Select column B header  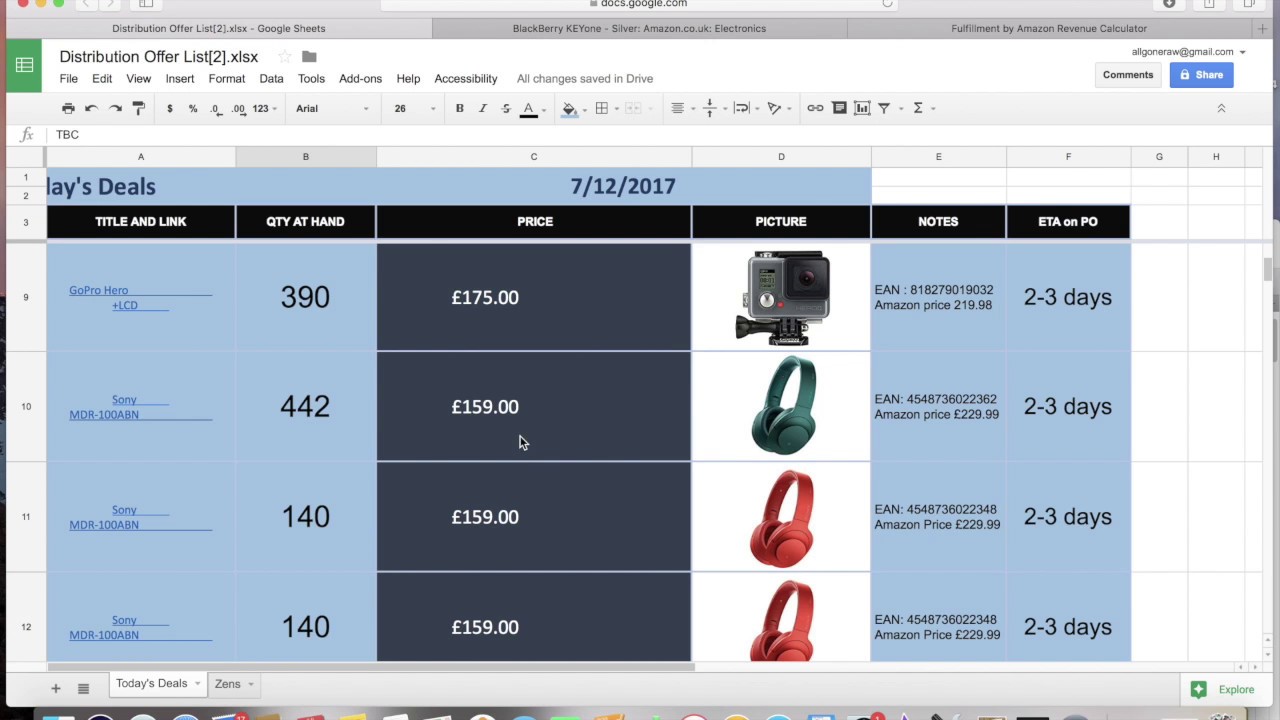coord(306,157)
